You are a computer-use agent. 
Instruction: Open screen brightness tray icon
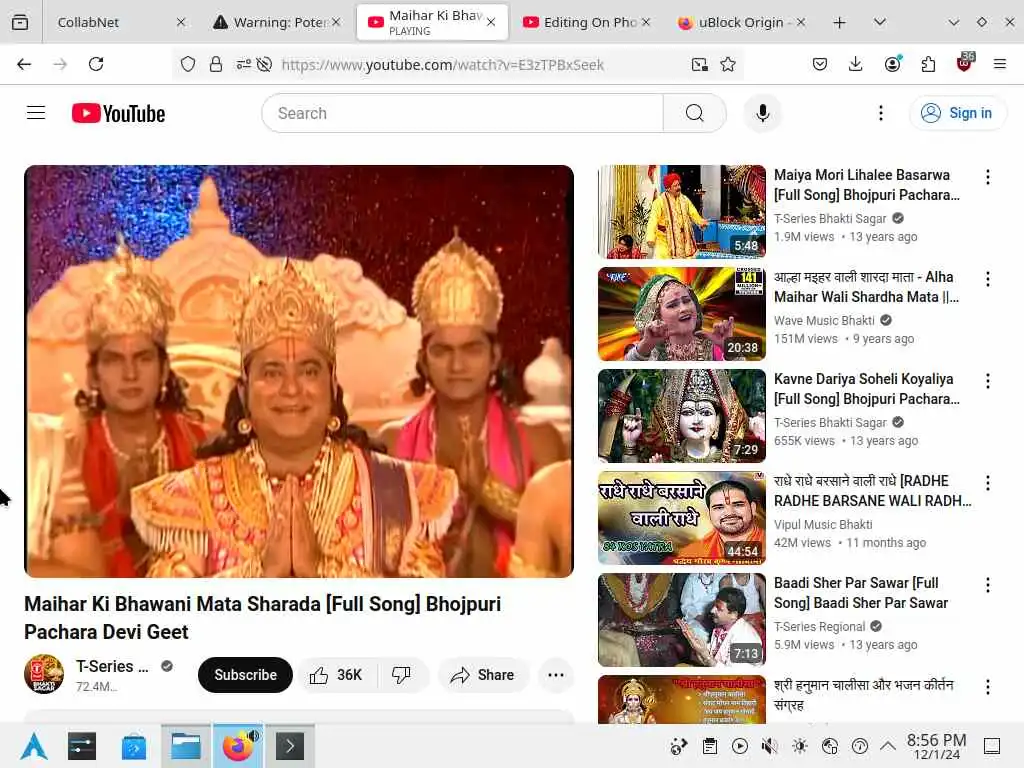800,746
